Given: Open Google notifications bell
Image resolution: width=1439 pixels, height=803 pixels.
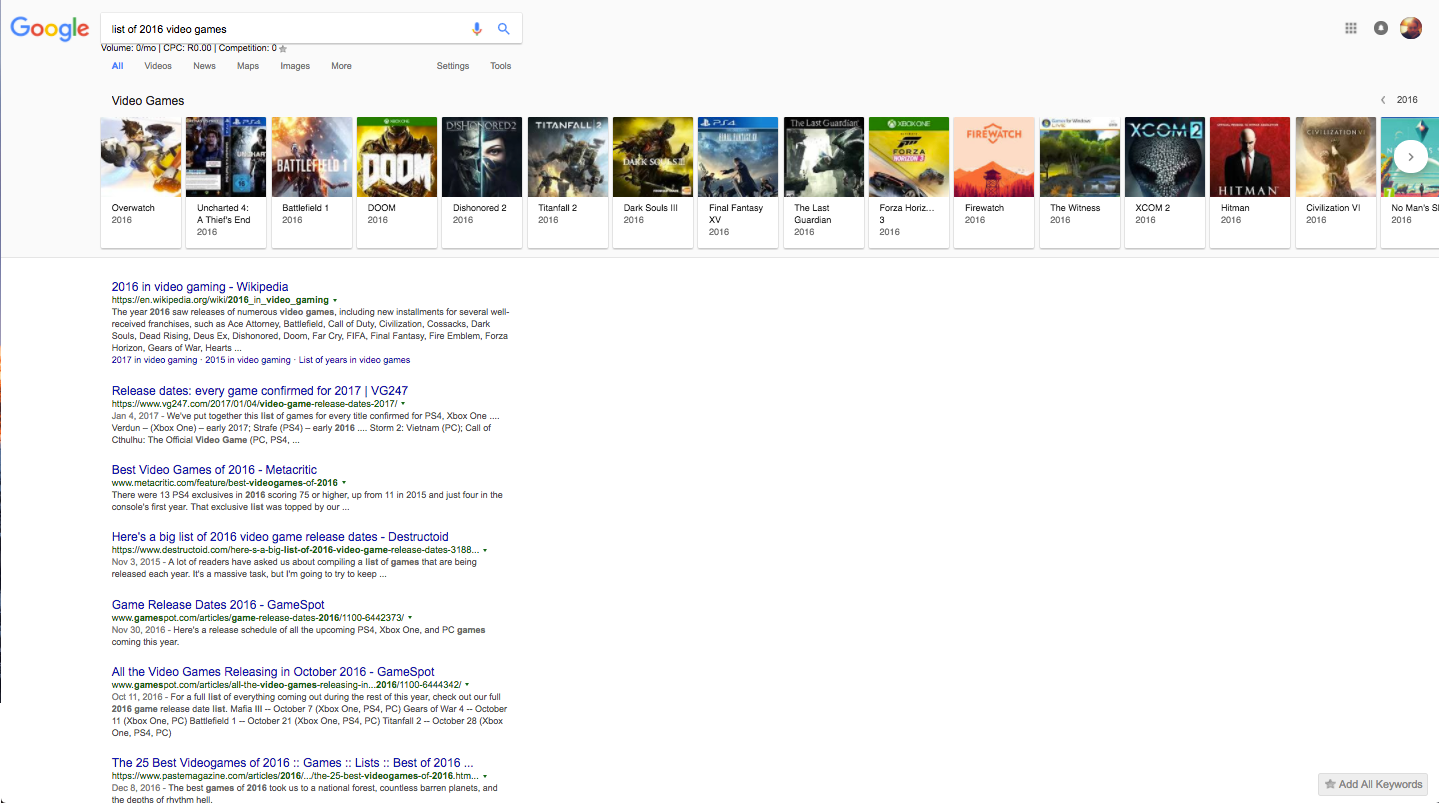Looking at the screenshot, I should [1381, 28].
